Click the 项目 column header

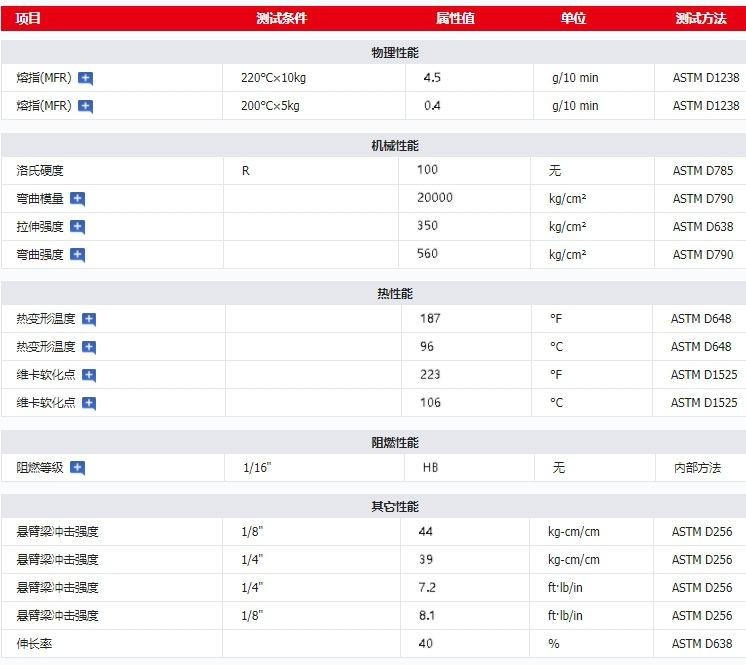[x=29, y=18]
